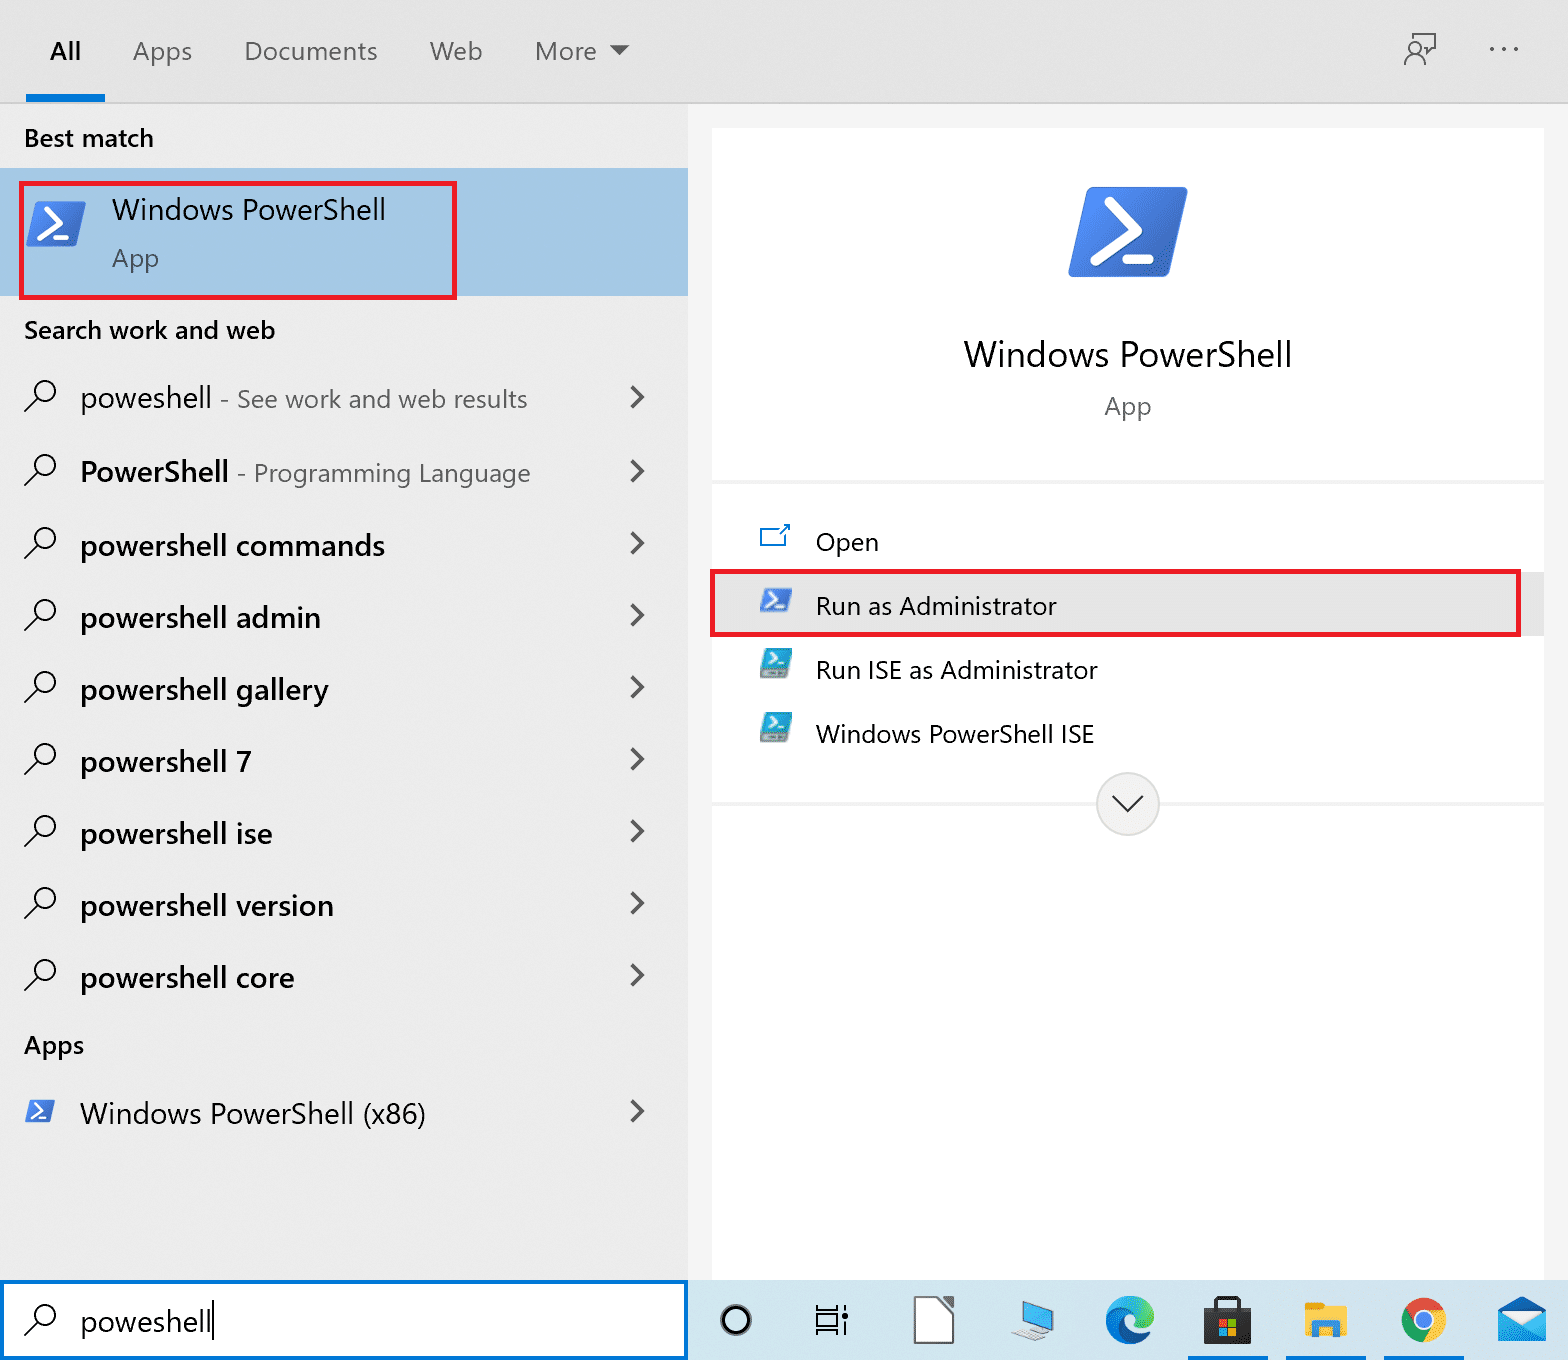
Task: Open the More filter dropdown
Action: 582,51
